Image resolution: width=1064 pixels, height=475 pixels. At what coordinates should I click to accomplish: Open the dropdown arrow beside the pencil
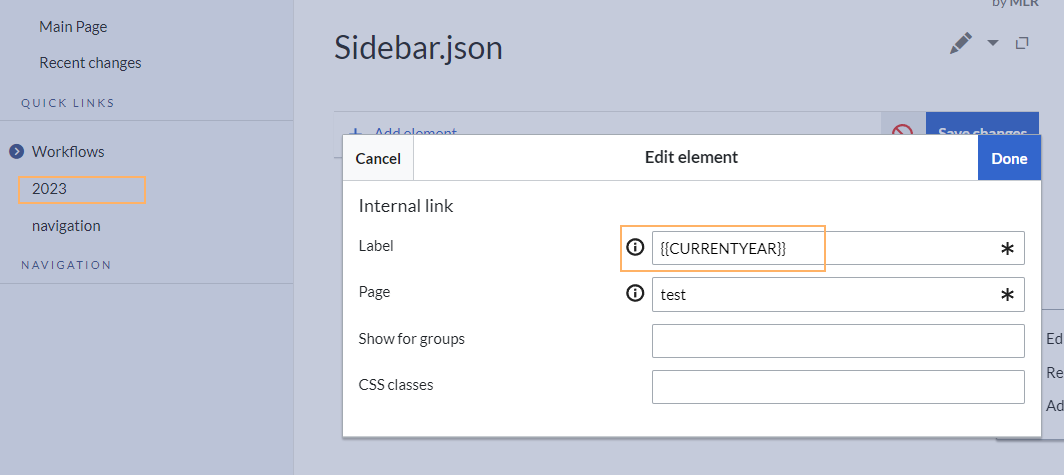993,43
